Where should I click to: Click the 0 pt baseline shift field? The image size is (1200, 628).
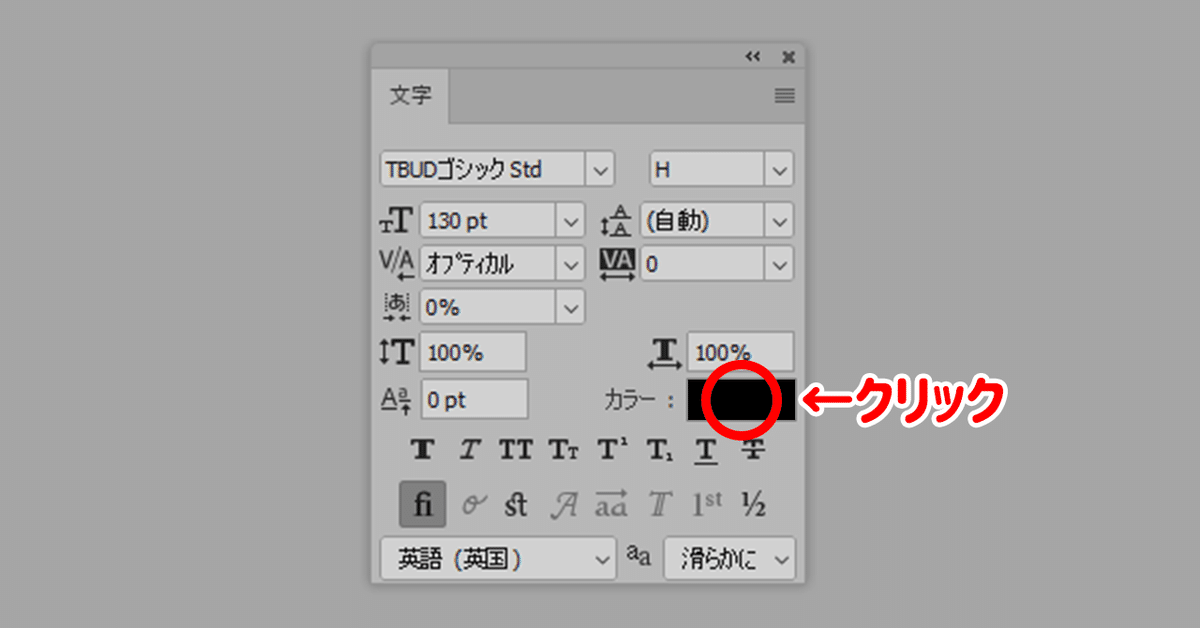point(474,399)
